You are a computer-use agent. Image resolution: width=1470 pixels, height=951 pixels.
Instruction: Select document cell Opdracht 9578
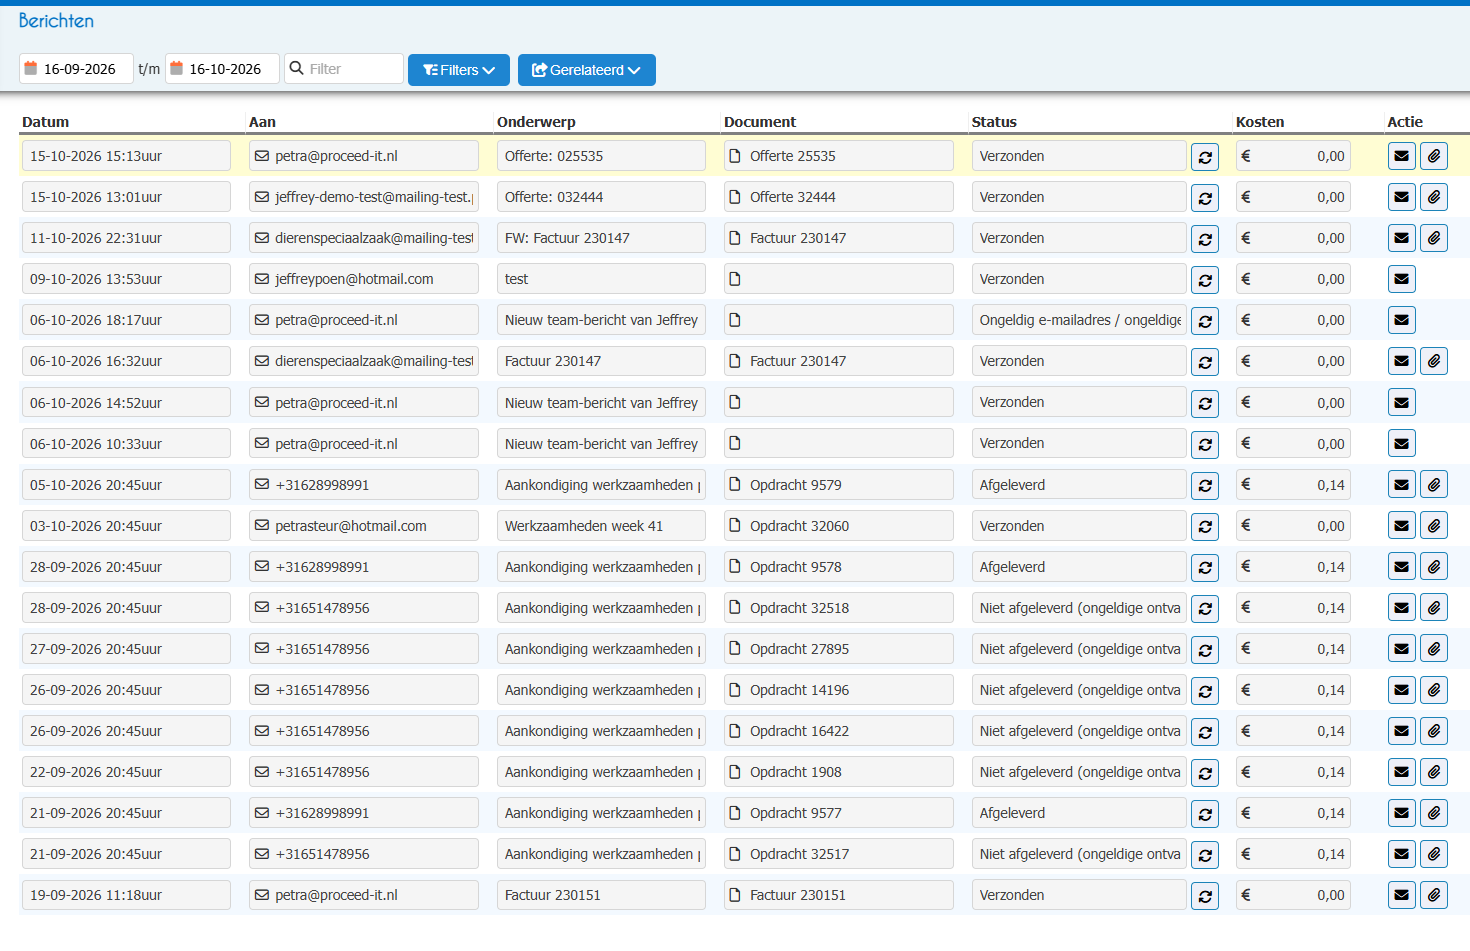tap(839, 567)
